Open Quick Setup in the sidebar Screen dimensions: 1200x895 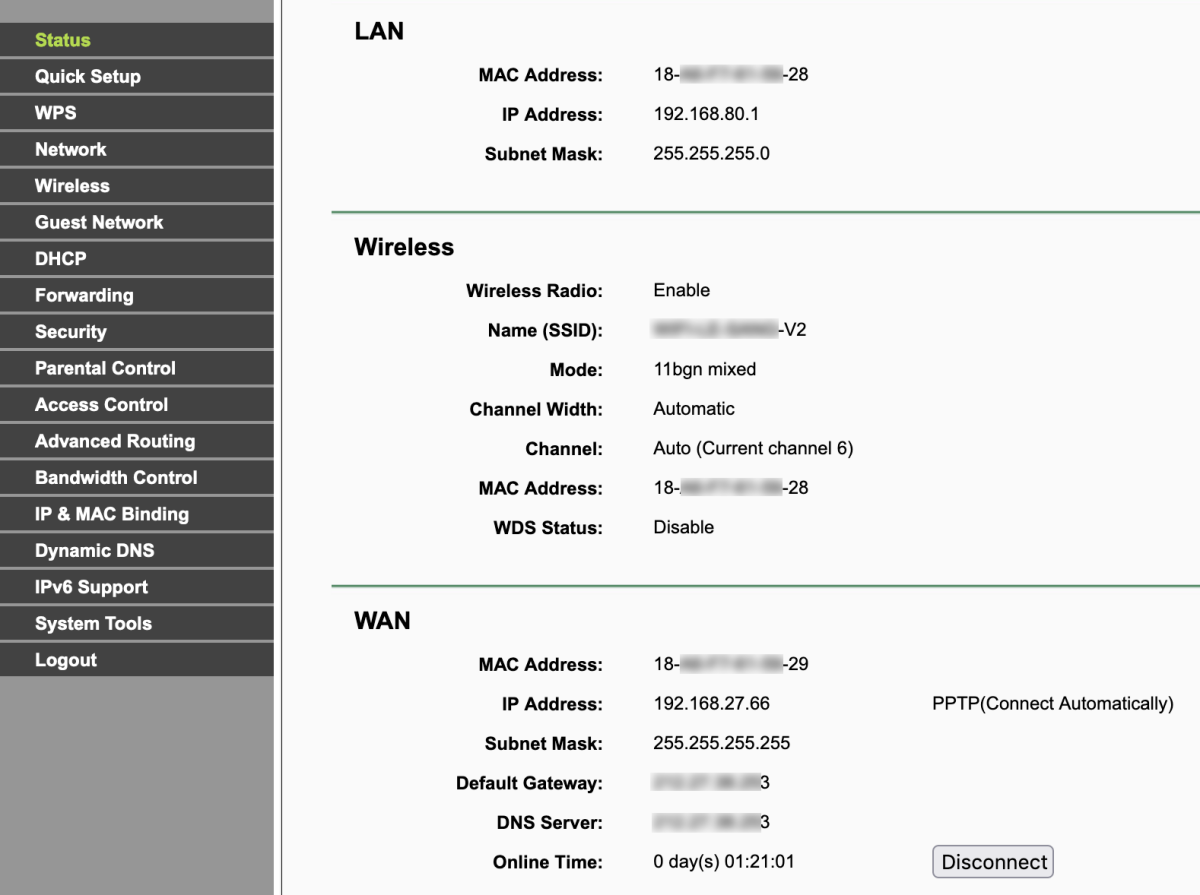point(88,77)
